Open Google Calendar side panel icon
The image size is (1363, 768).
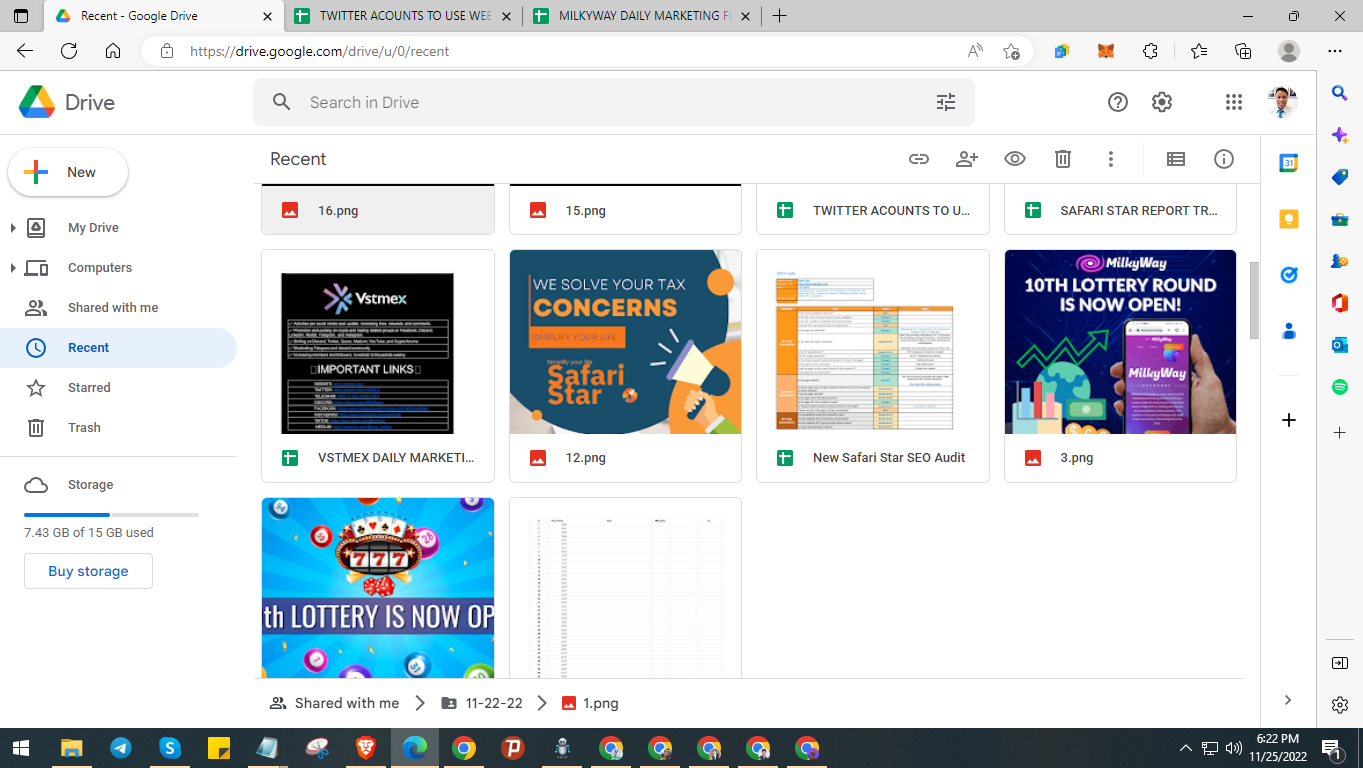(1289, 164)
